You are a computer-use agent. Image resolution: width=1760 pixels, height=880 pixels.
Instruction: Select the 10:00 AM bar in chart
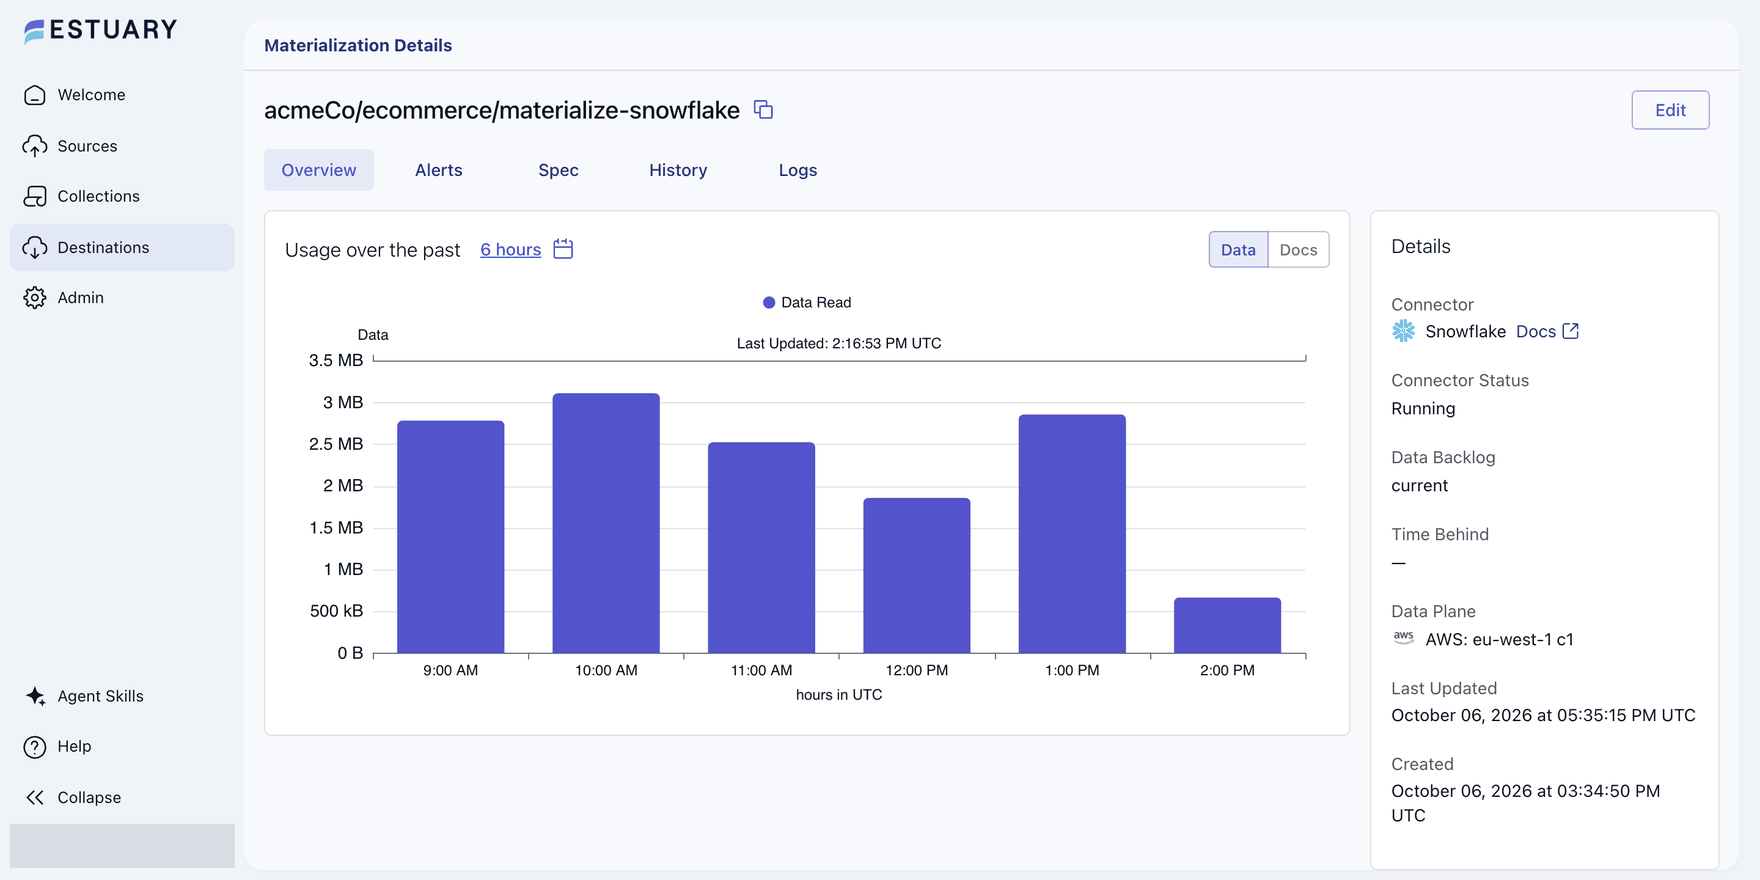coord(606,523)
